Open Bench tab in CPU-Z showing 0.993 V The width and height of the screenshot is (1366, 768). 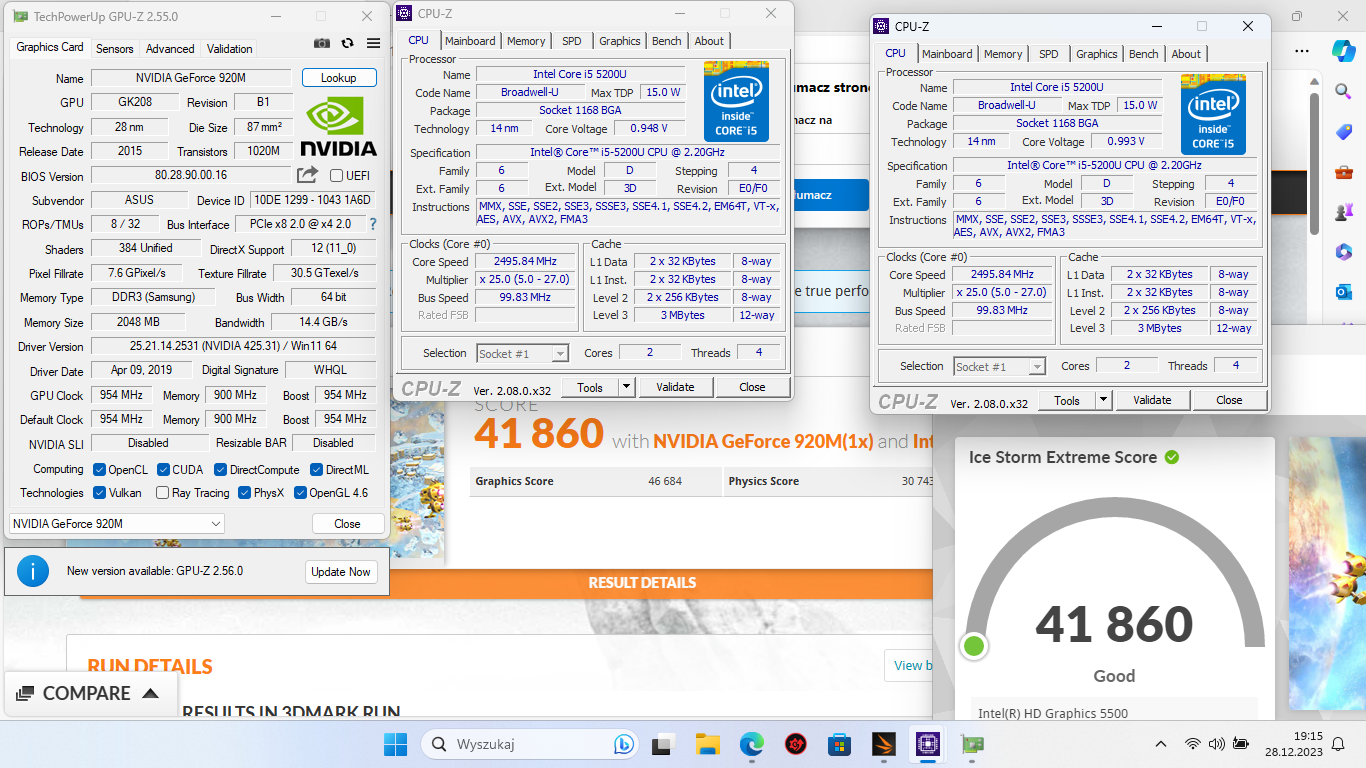[x=1144, y=54]
